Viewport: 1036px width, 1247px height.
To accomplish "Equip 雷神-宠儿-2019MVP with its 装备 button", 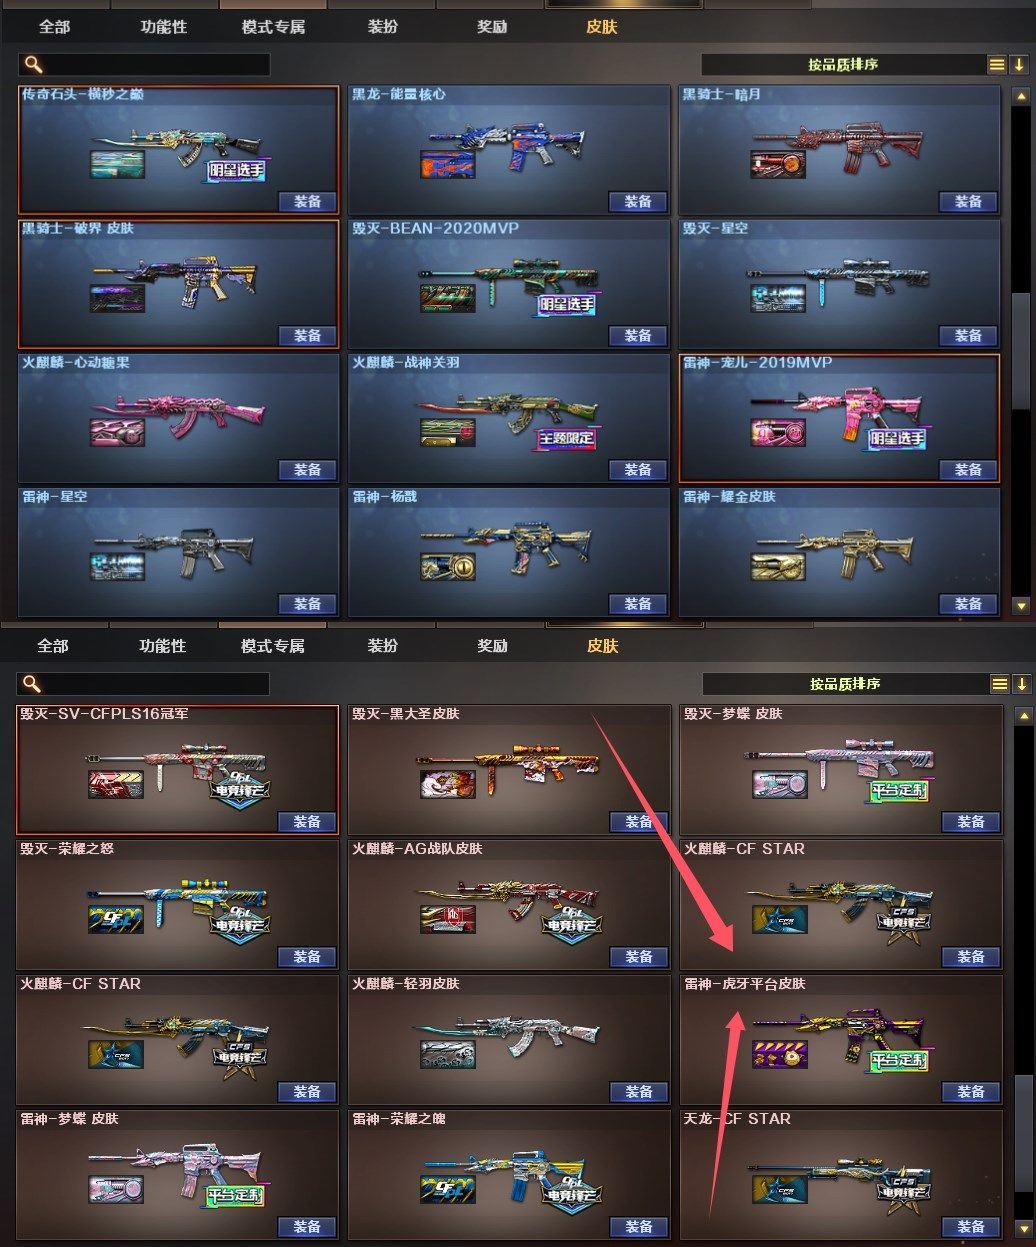I will pos(968,469).
